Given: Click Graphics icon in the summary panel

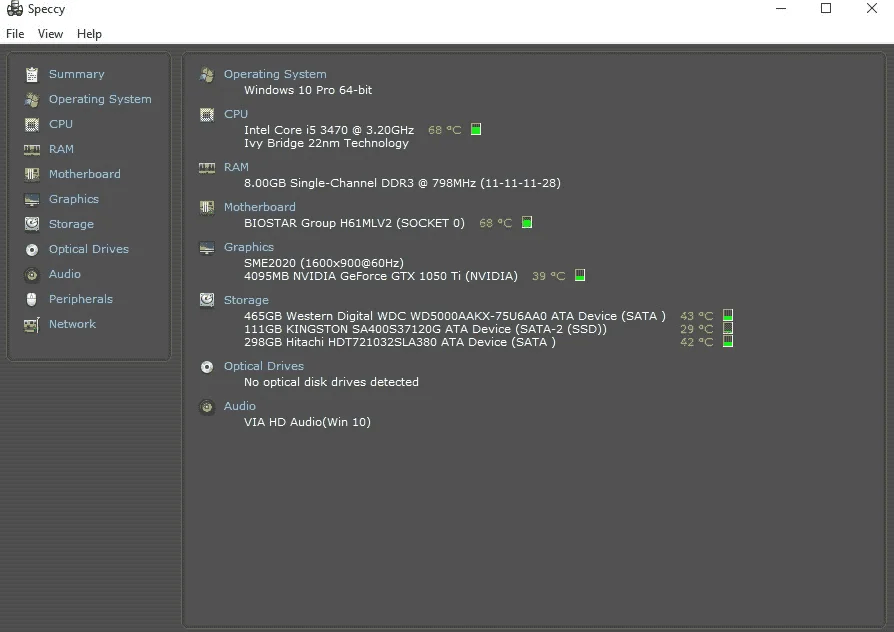Looking at the screenshot, I should pos(207,248).
